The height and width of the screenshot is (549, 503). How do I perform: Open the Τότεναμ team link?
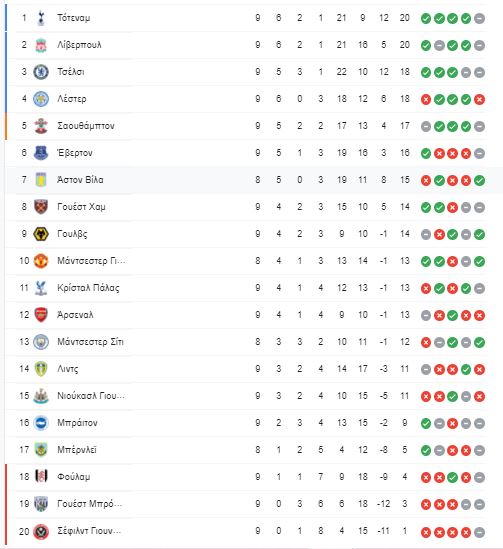tap(74, 18)
